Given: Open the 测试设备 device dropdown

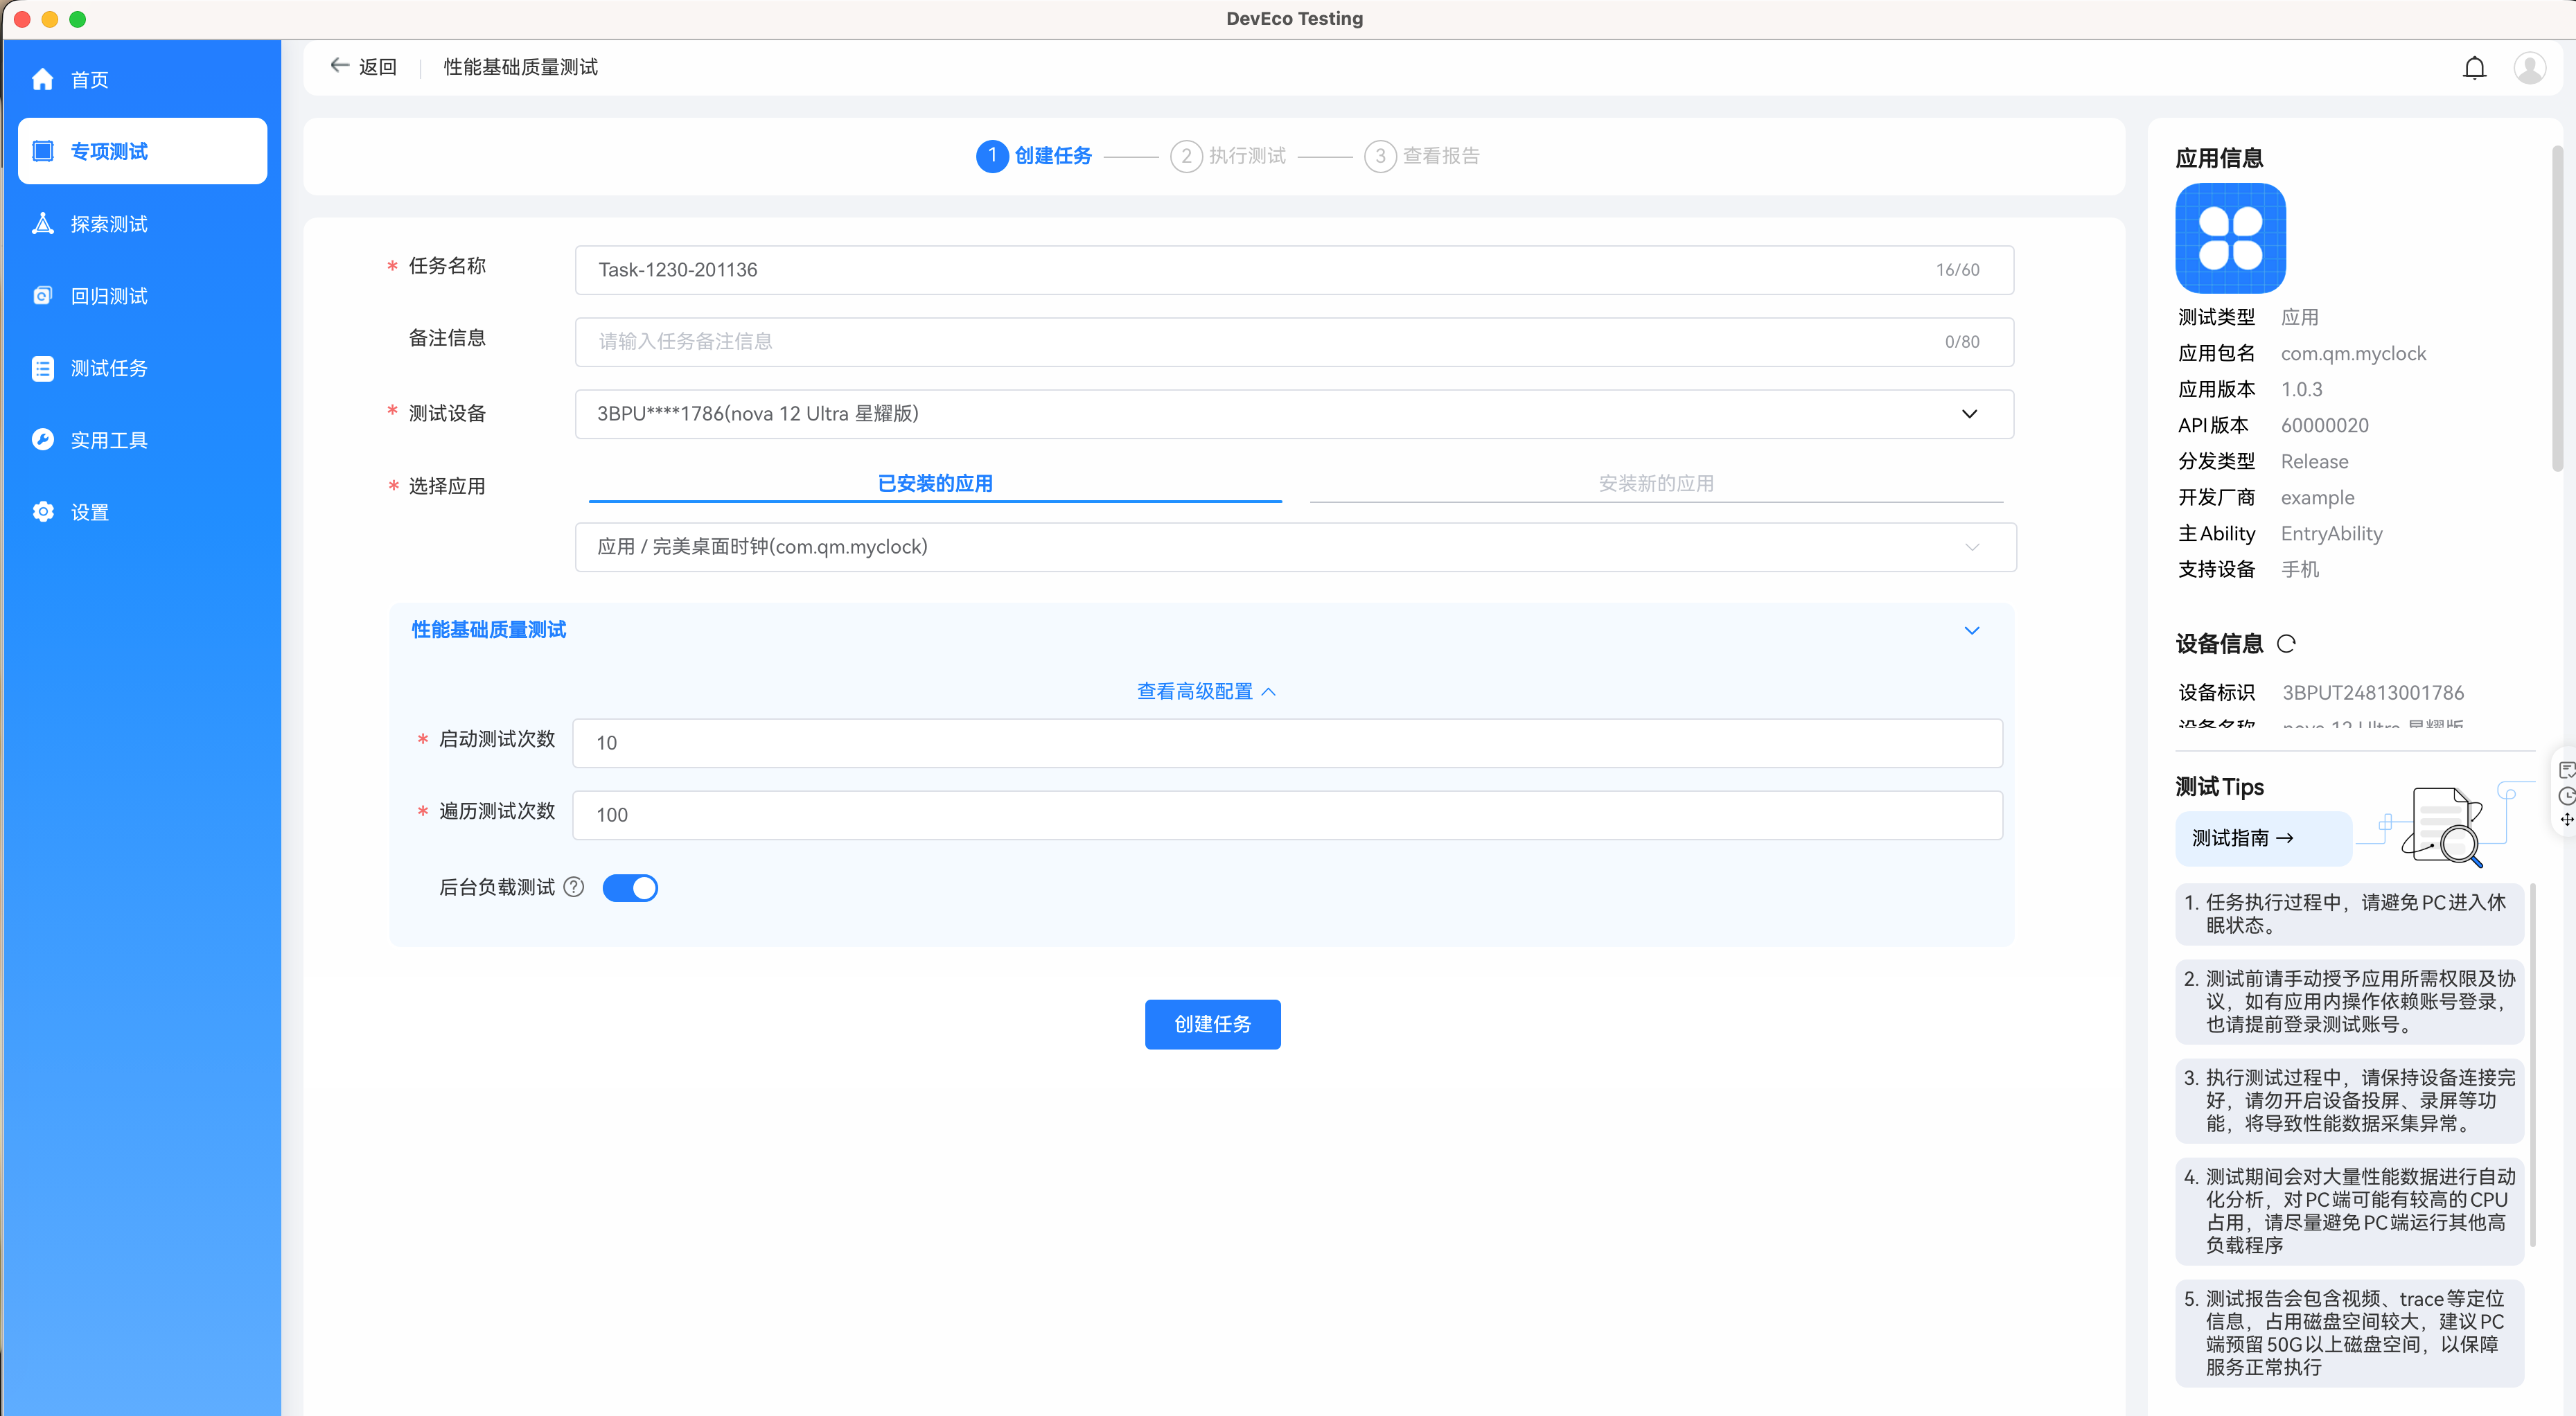Looking at the screenshot, I should click(x=1294, y=414).
